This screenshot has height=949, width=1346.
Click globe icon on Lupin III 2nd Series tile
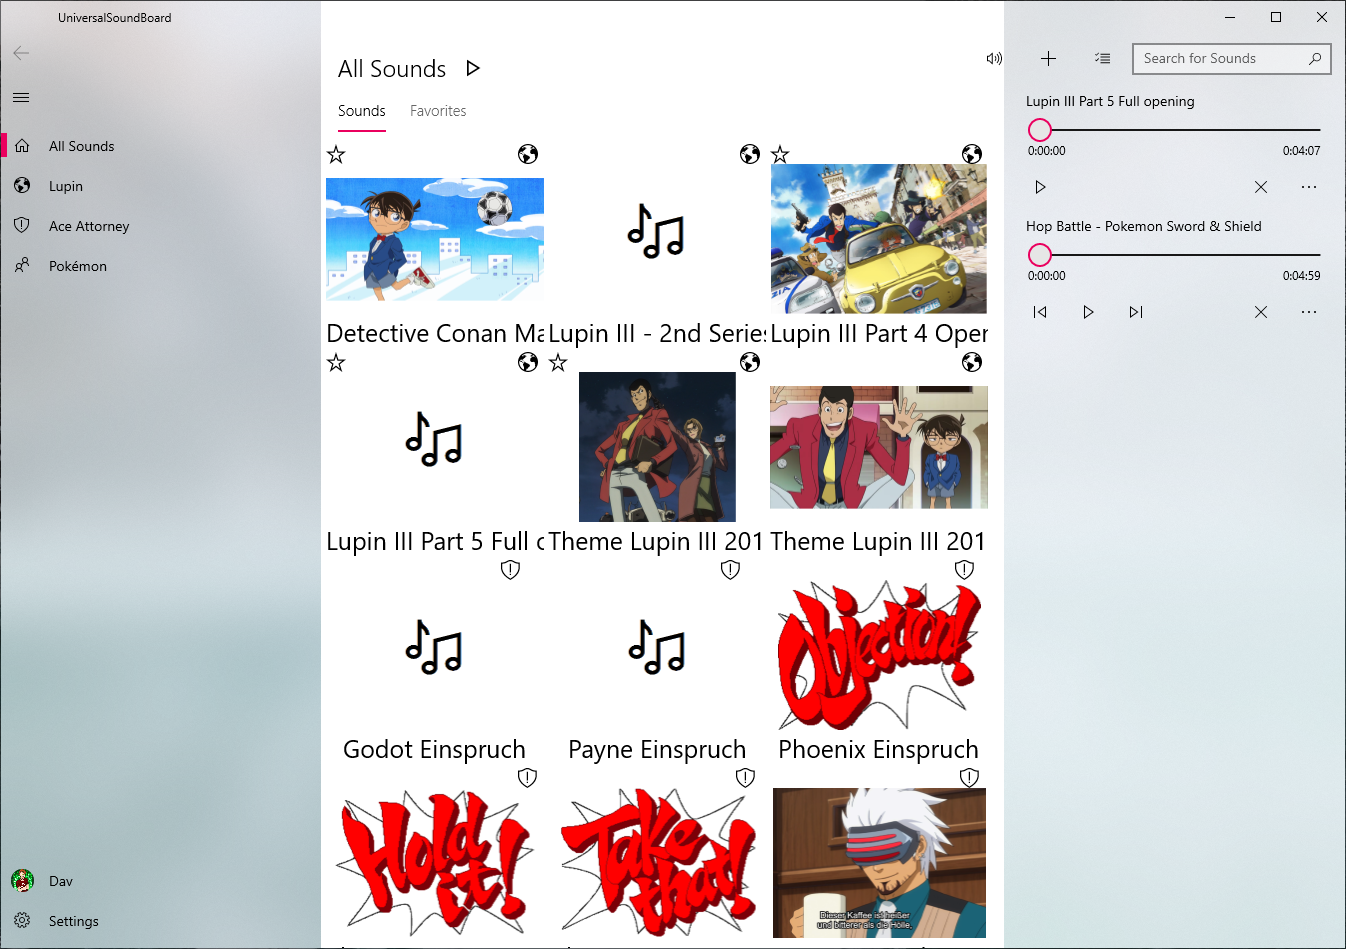pos(750,154)
